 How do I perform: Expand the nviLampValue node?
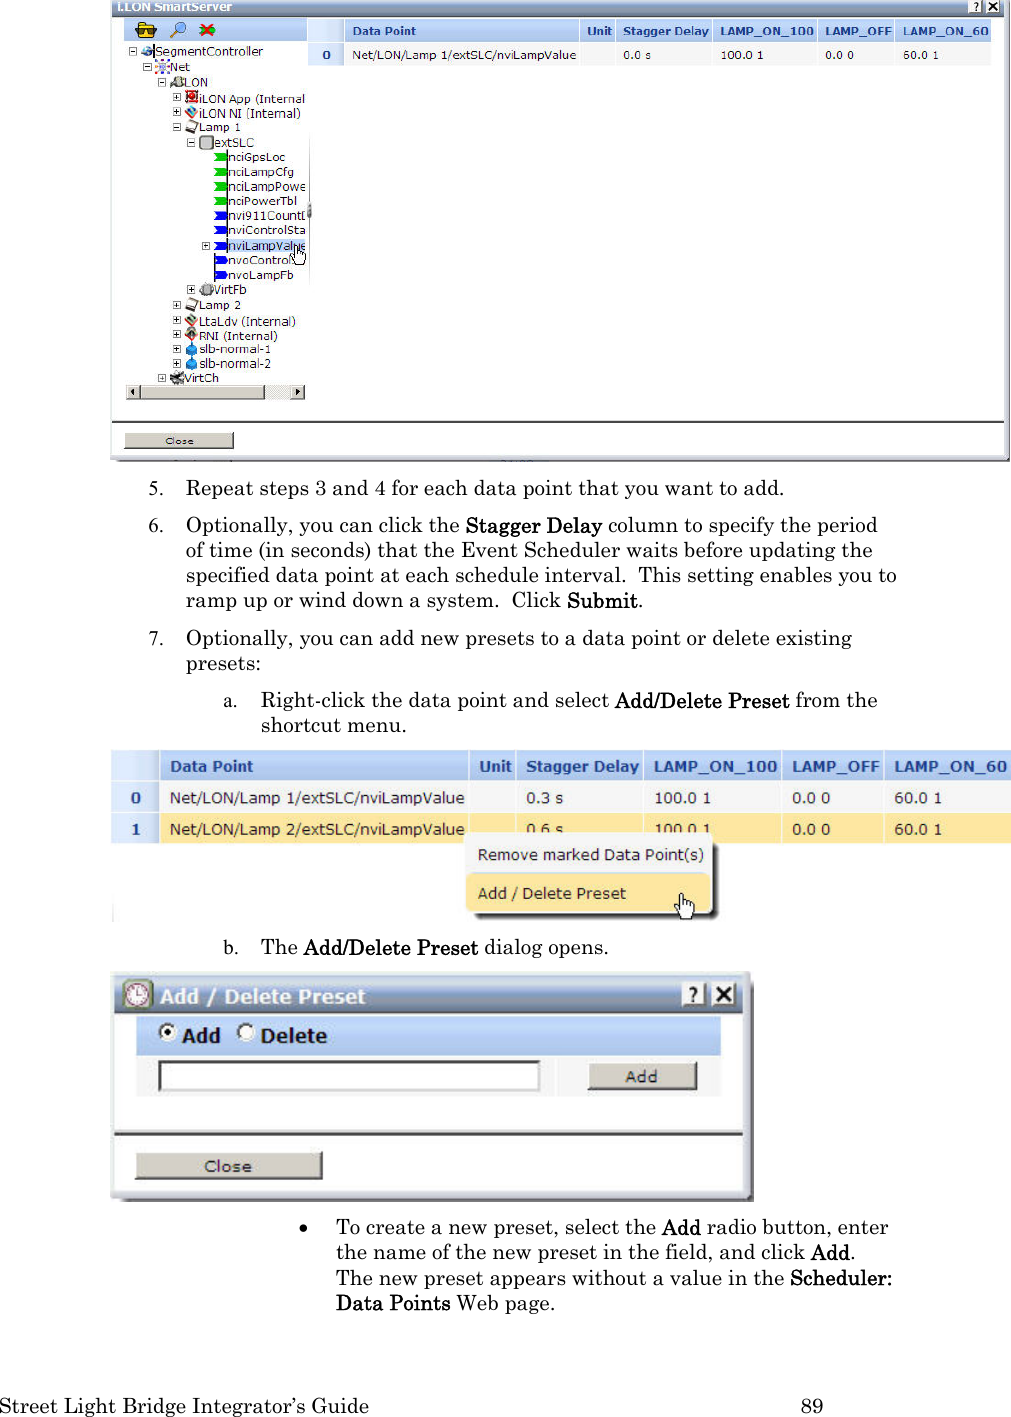click(x=206, y=246)
